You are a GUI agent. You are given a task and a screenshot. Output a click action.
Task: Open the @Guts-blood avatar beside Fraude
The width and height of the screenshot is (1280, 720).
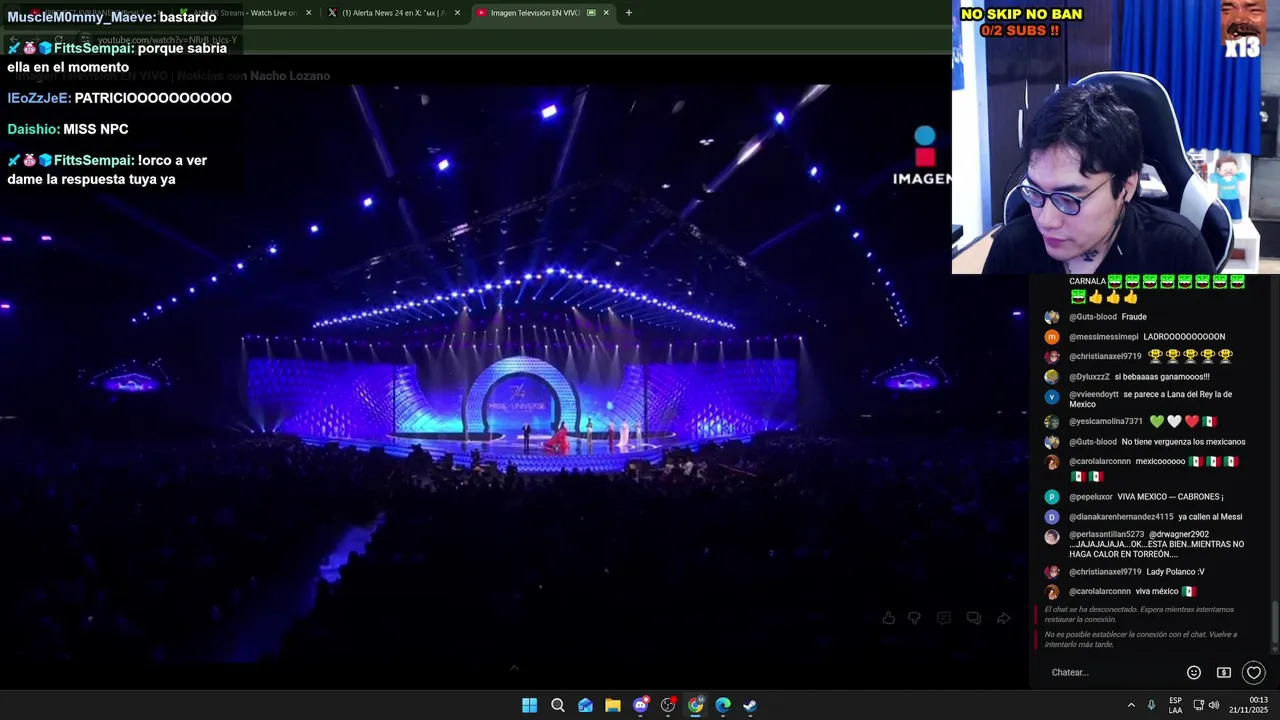1052,317
